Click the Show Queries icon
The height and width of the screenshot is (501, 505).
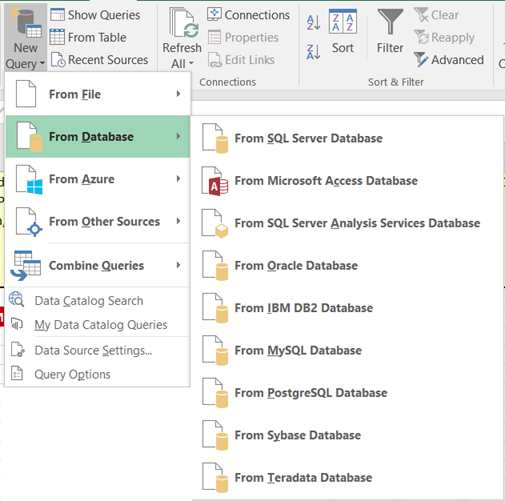click(x=57, y=15)
